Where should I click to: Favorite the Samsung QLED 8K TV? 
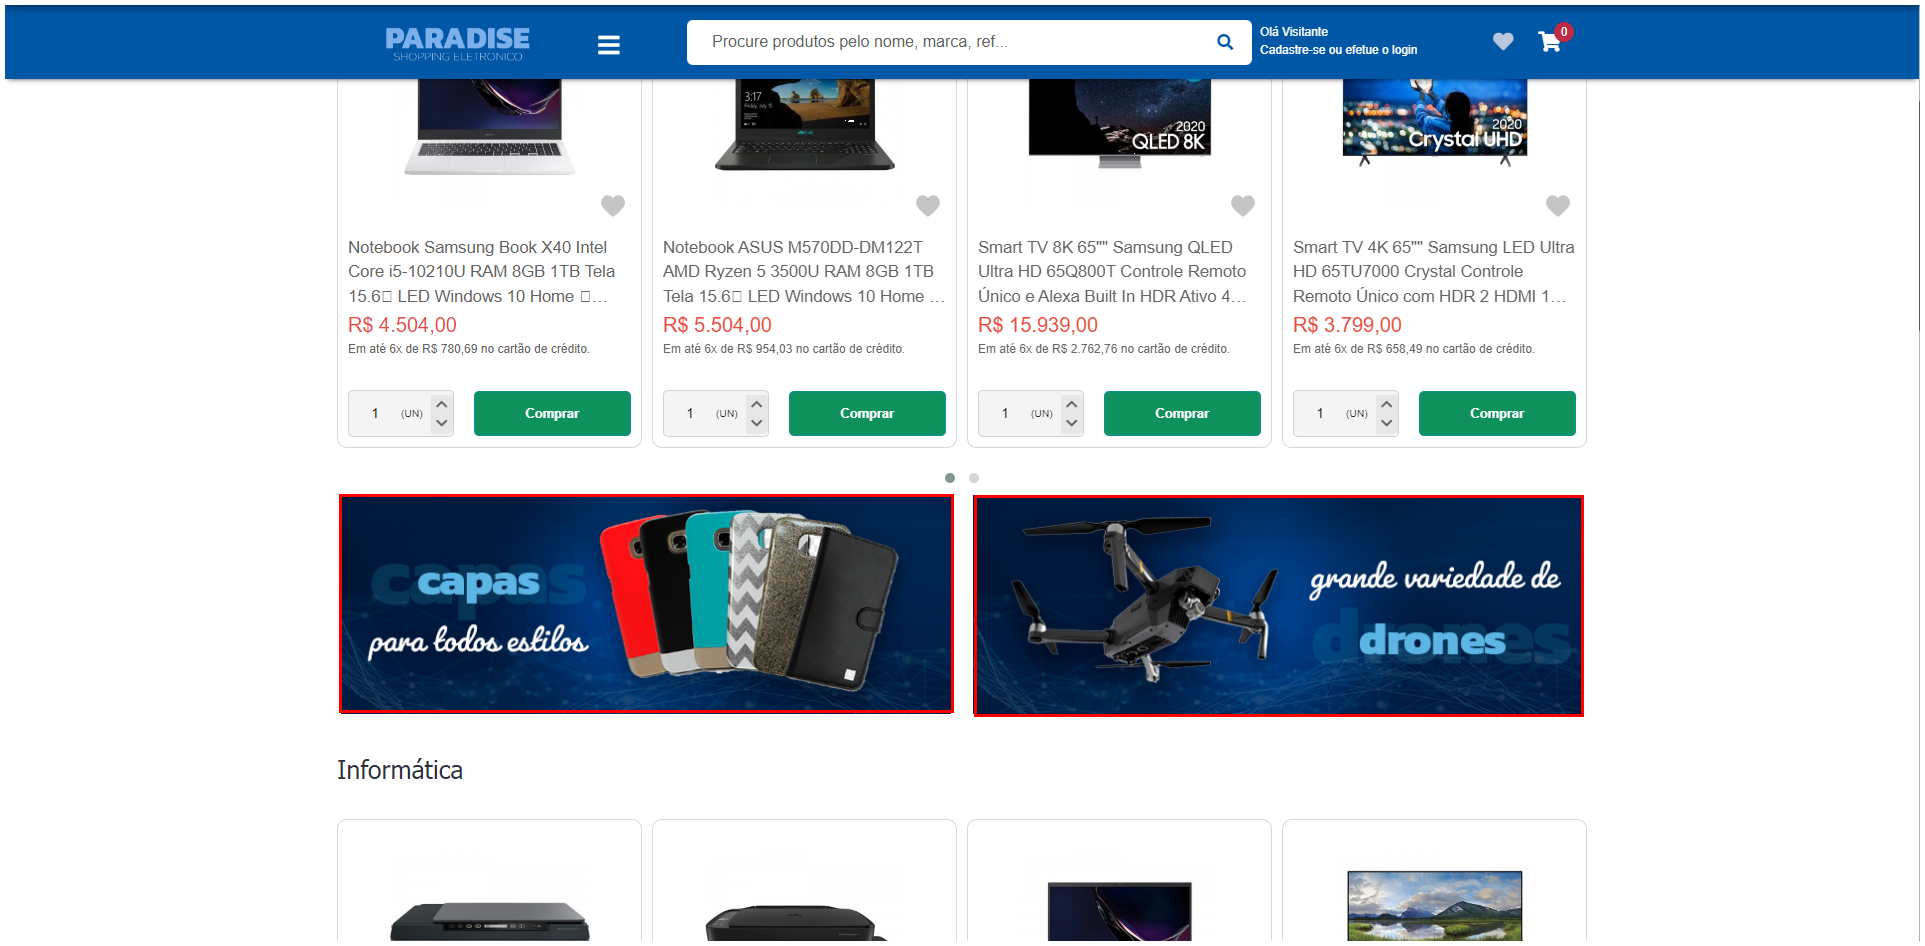tap(1243, 205)
